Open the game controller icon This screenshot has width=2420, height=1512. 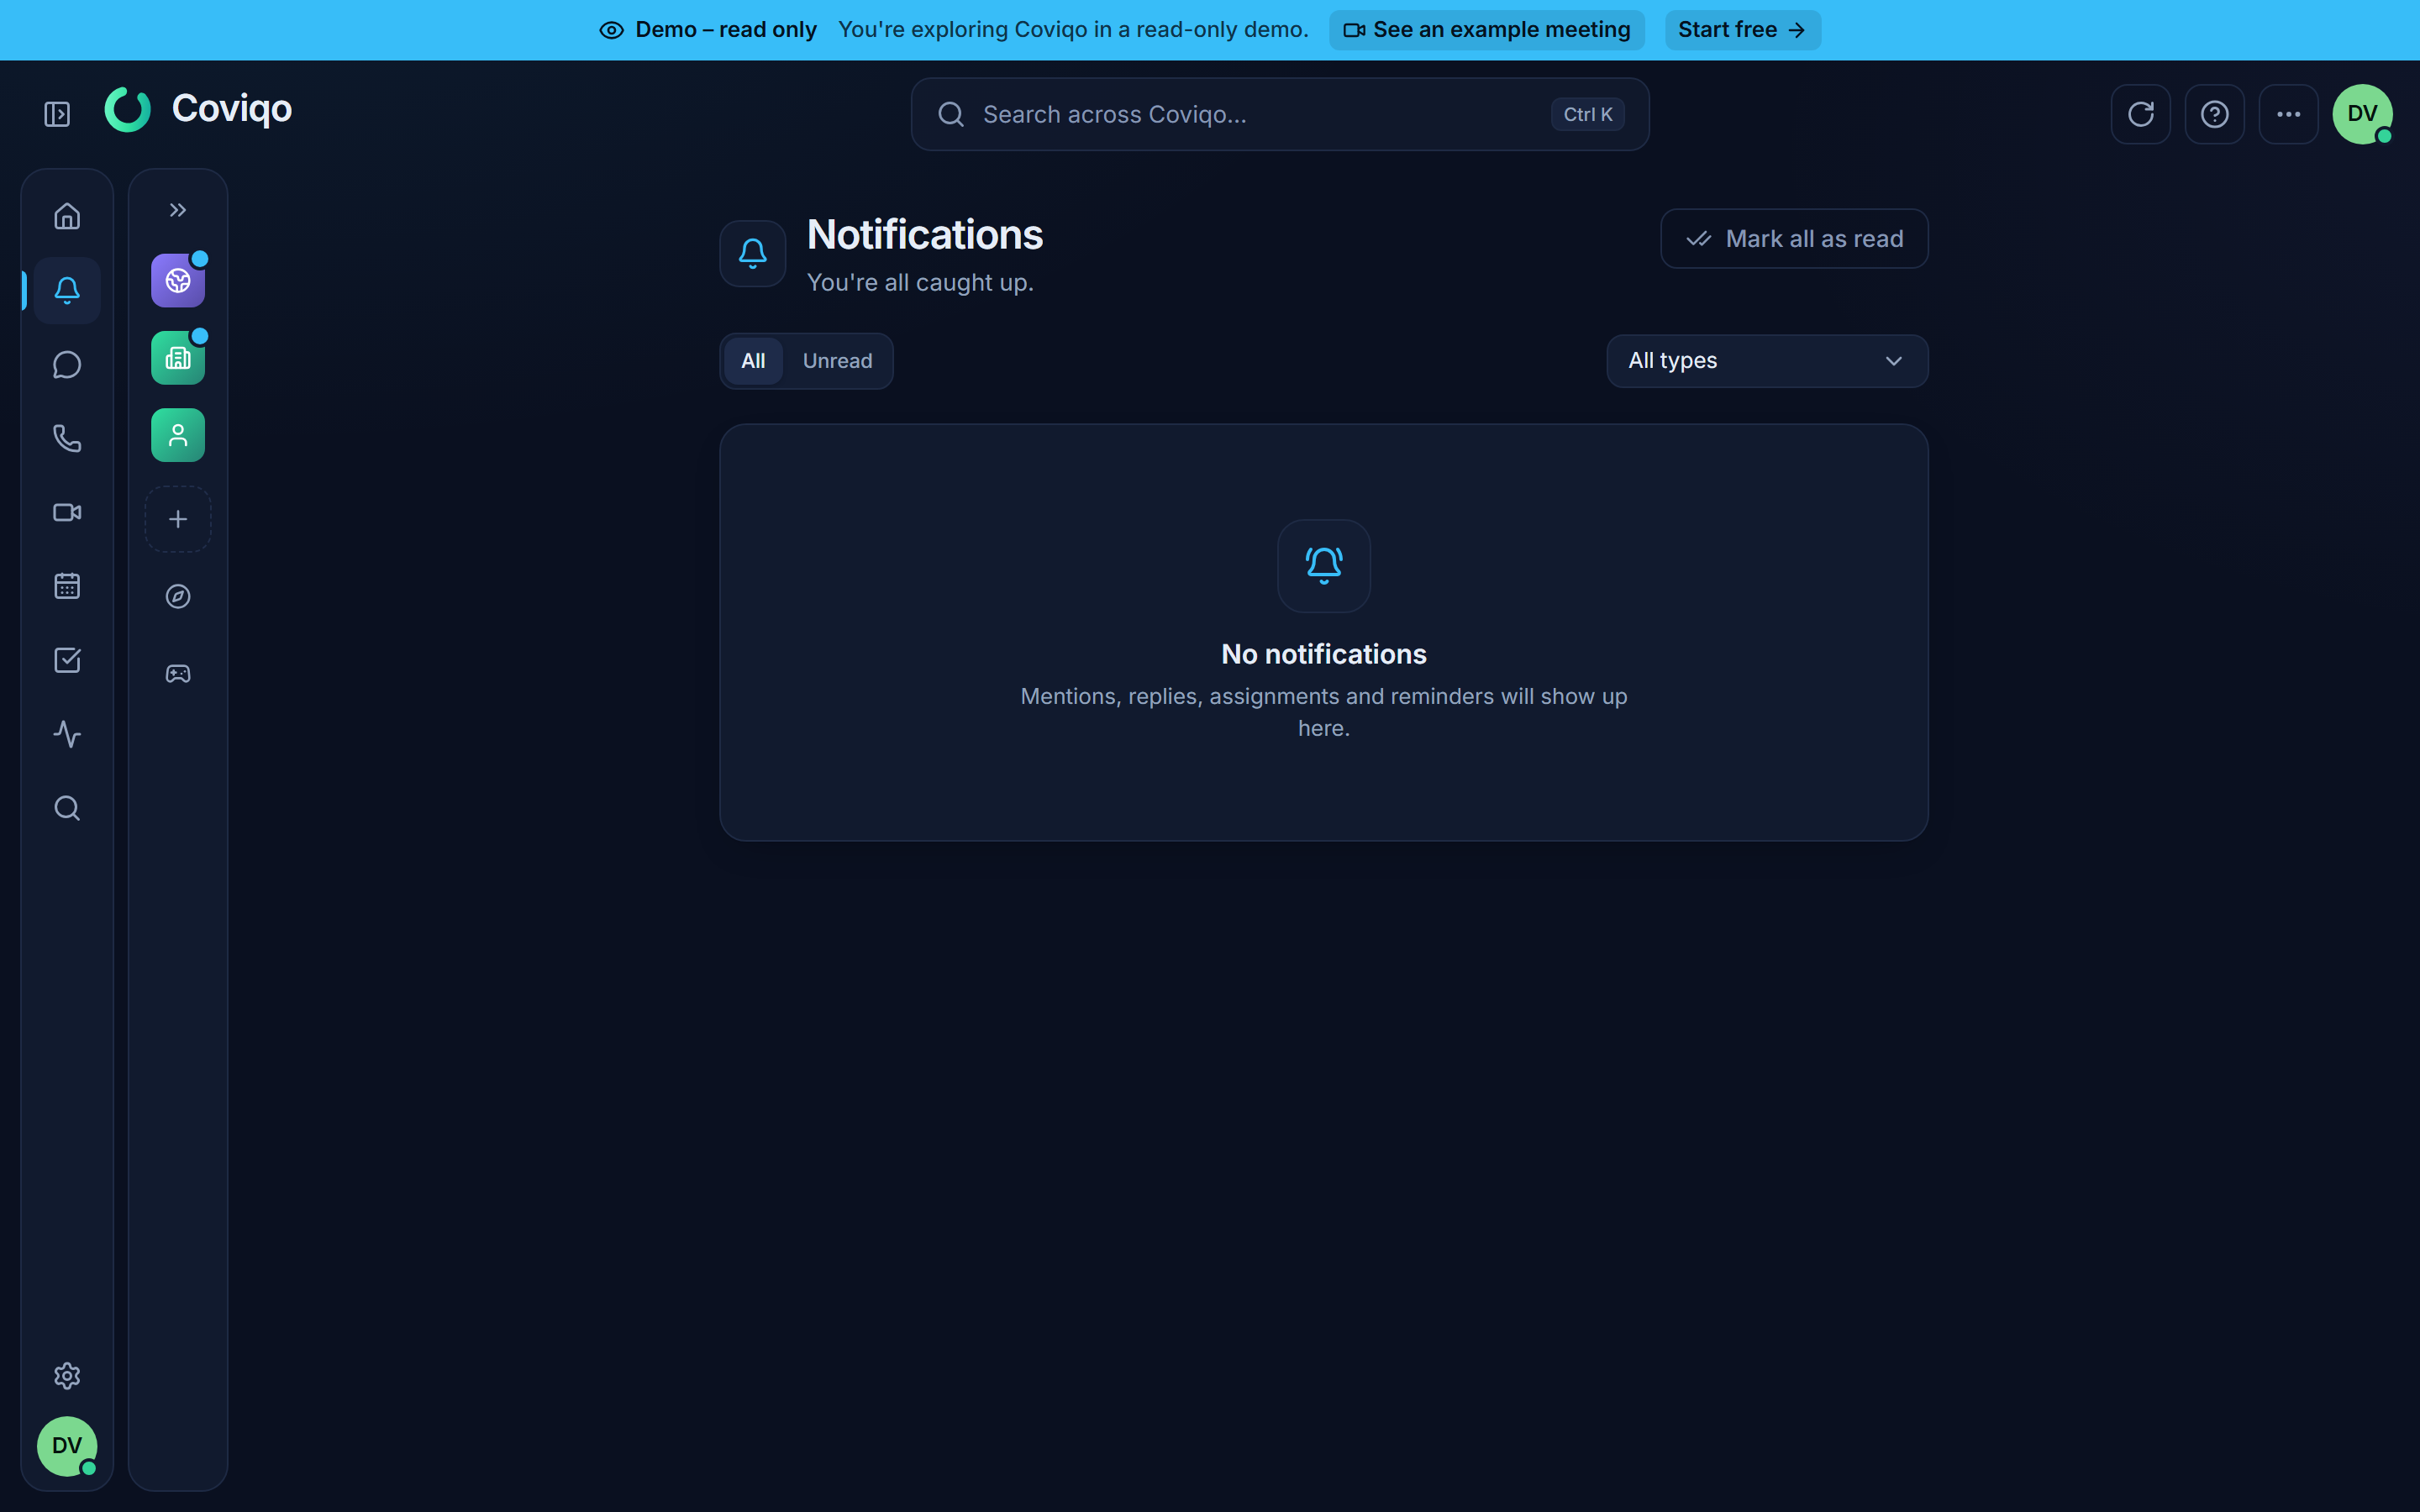(178, 673)
